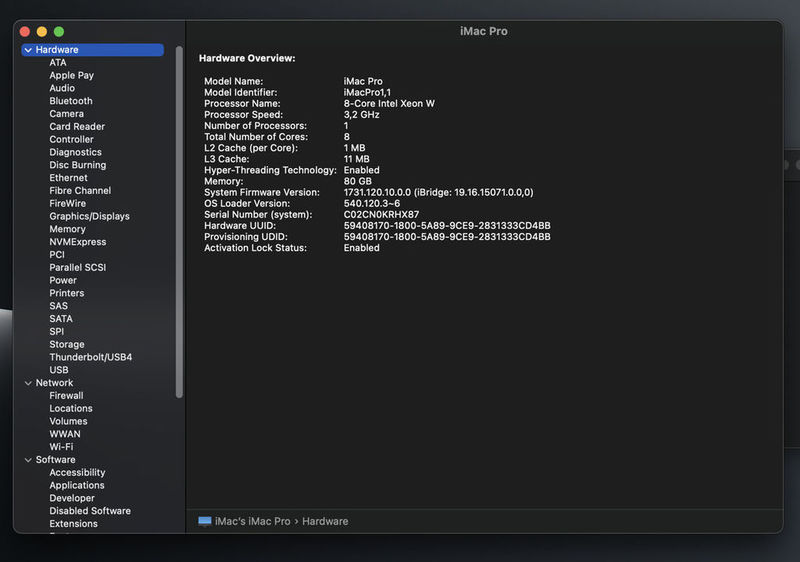Select Audio in the sidebar
Viewport: 800px width, 562px height.
(x=62, y=88)
